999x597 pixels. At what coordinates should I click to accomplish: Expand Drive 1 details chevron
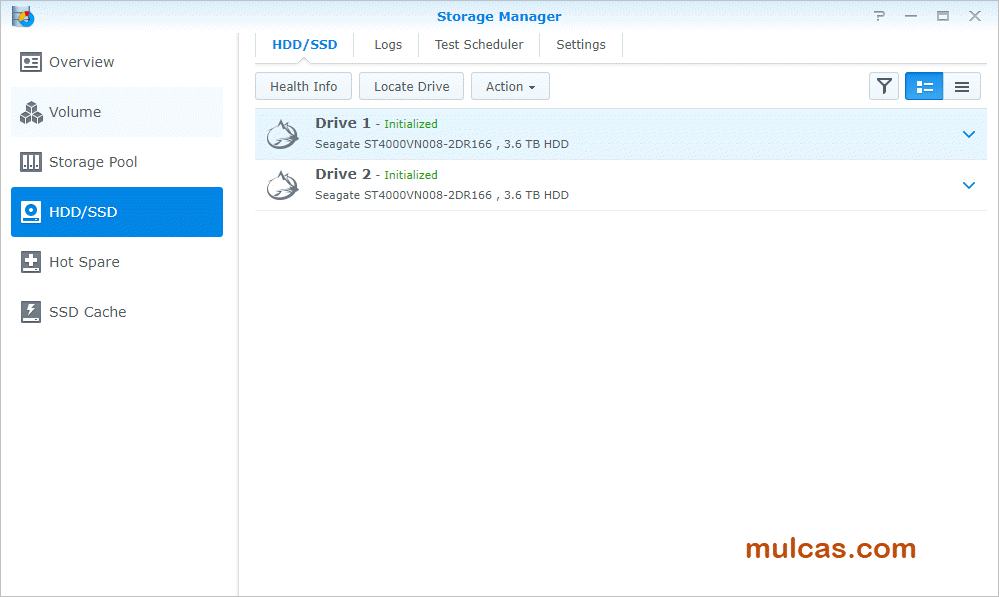point(968,134)
